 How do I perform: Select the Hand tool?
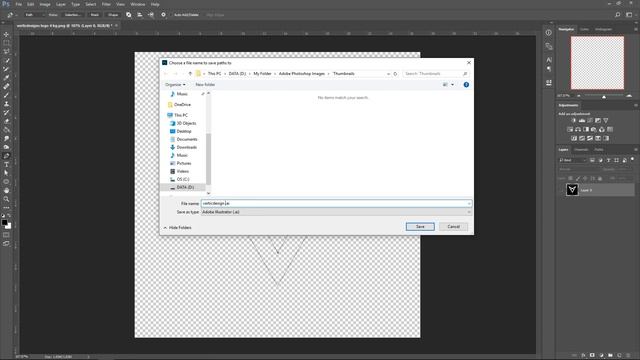click(x=6, y=191)
